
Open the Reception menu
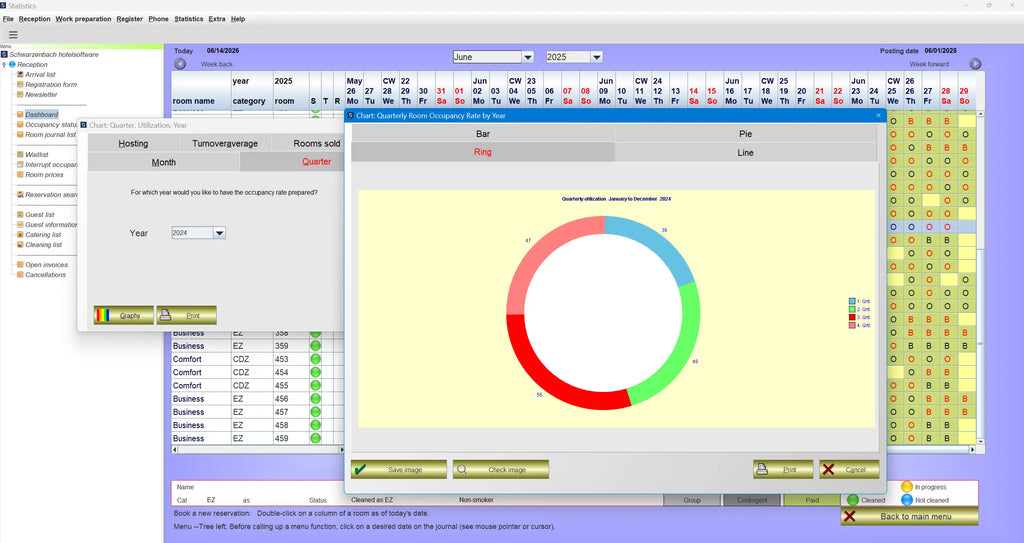pos(35,19)
